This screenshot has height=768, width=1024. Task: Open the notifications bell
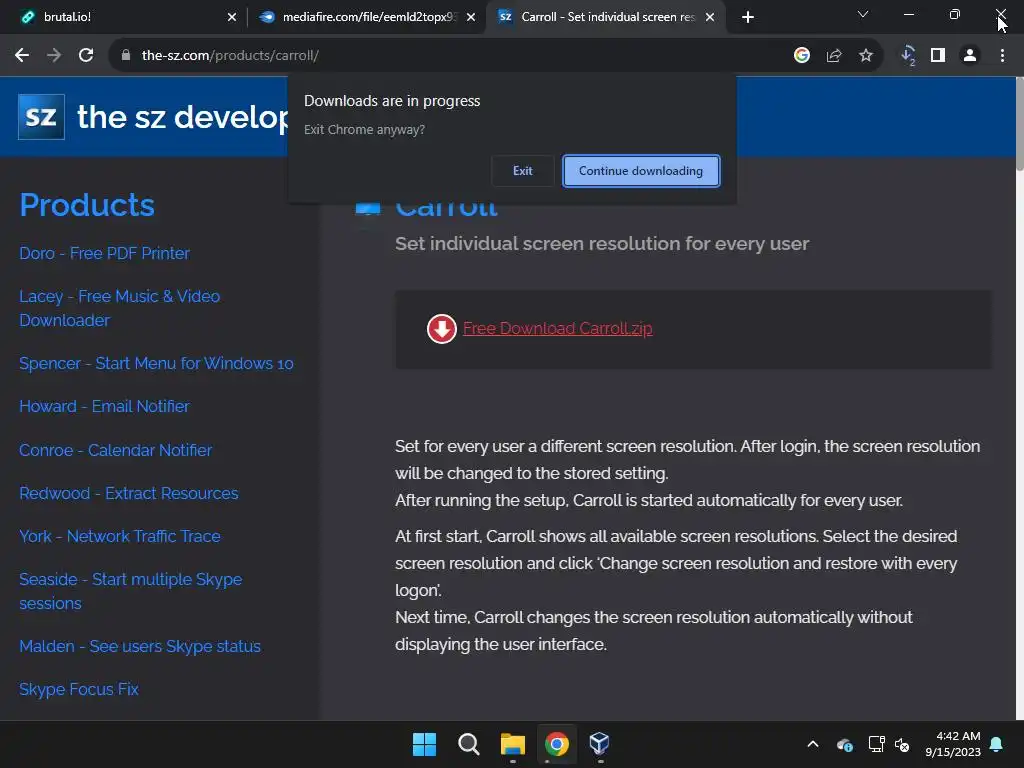[x=997, y=744]
